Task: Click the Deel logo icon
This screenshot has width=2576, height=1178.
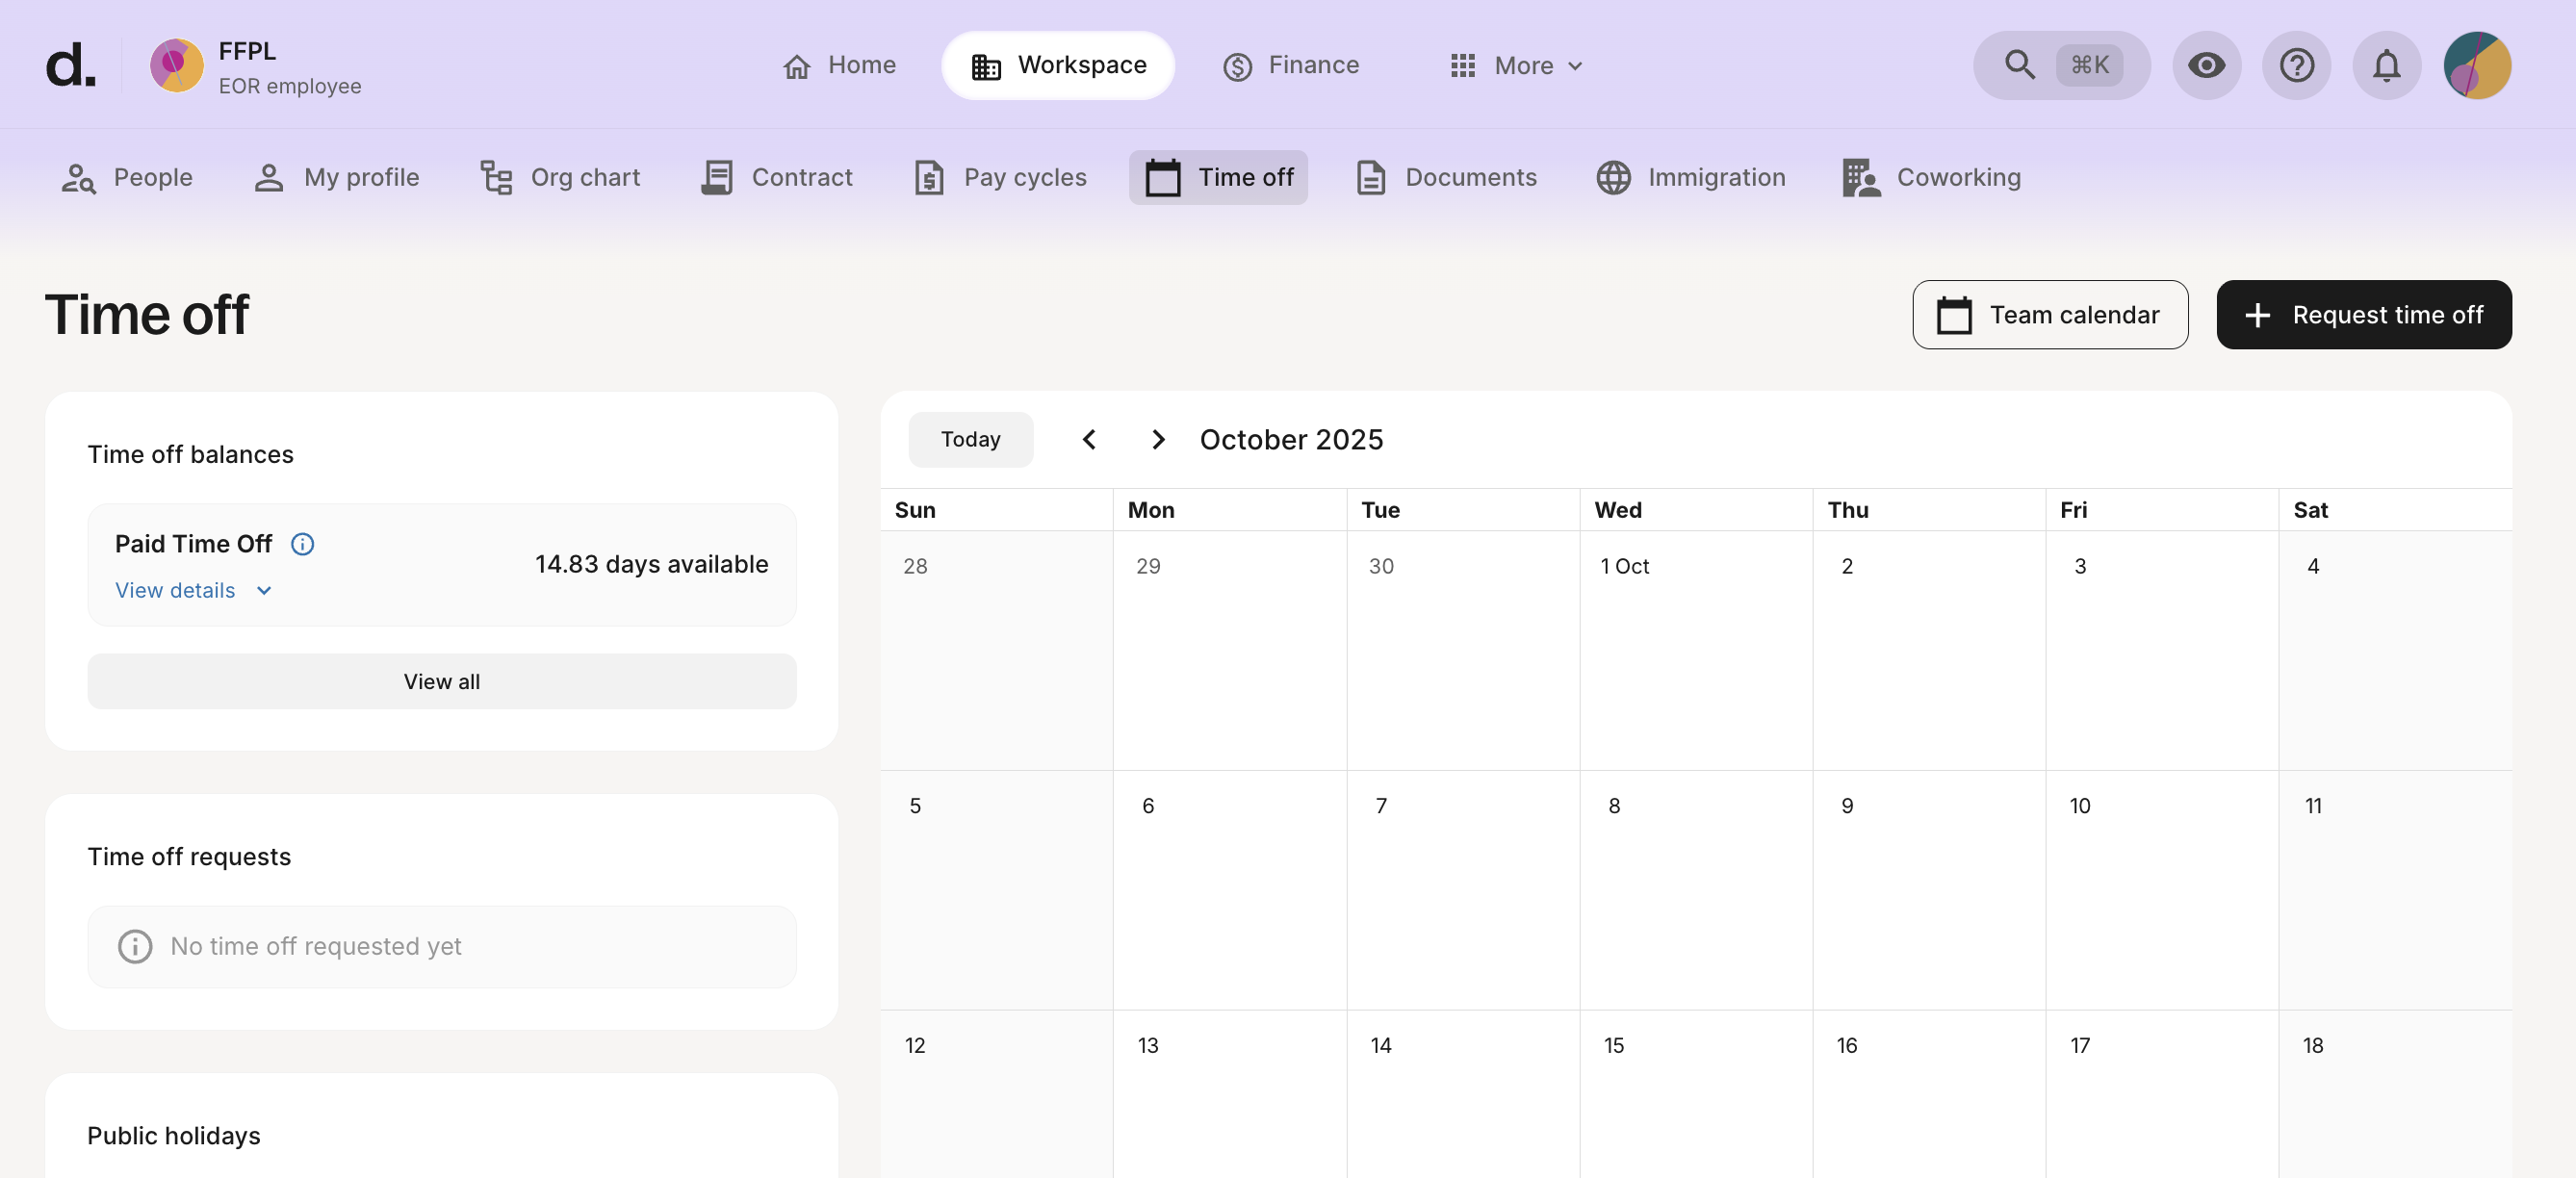Action: (70, 66)
